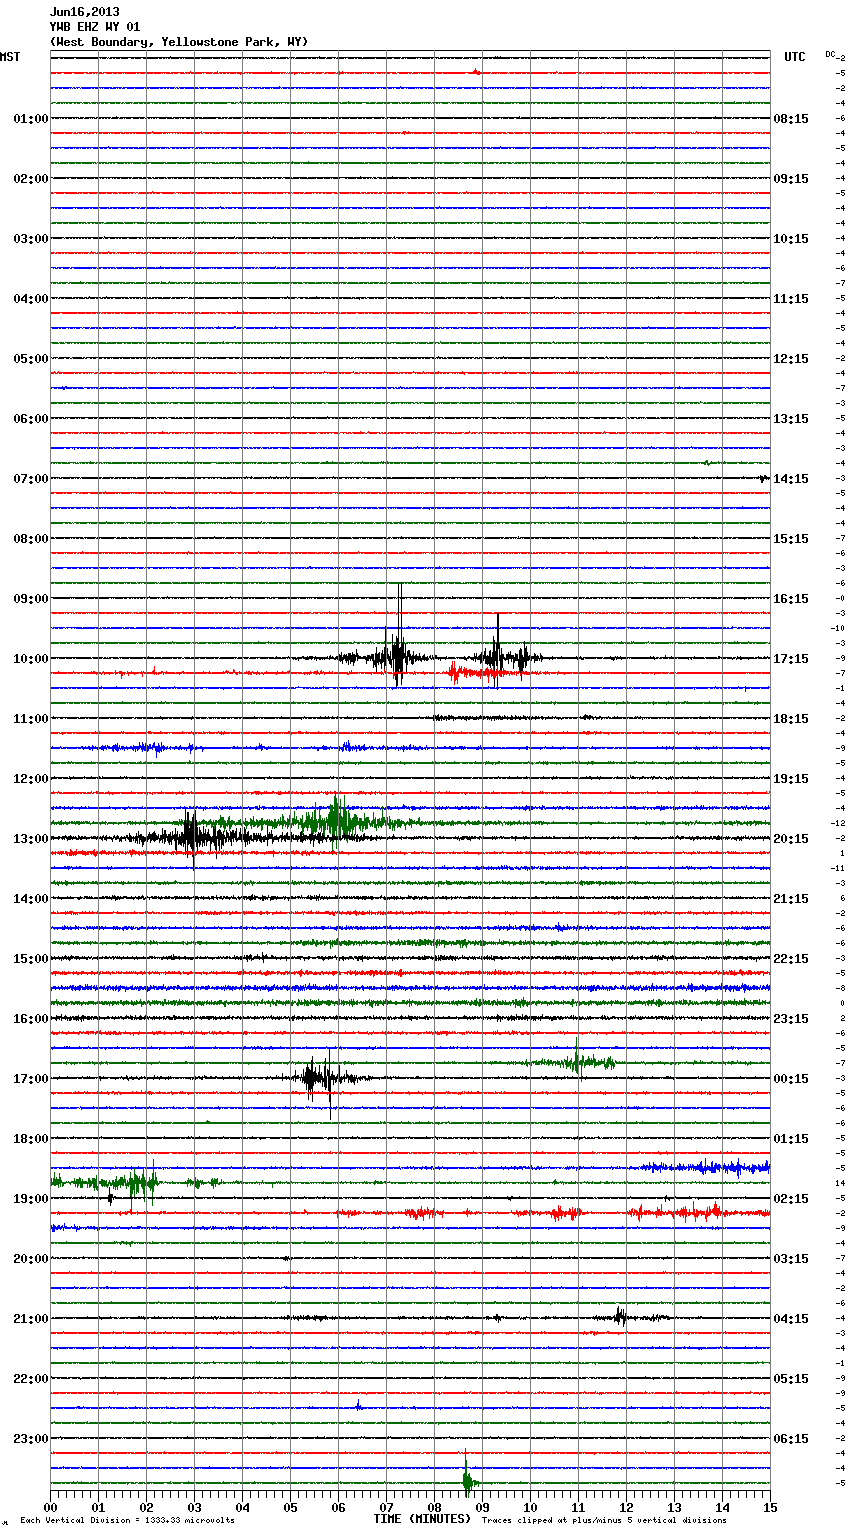
Task: Select the 10:00 MST hour label
Action: 30,659
